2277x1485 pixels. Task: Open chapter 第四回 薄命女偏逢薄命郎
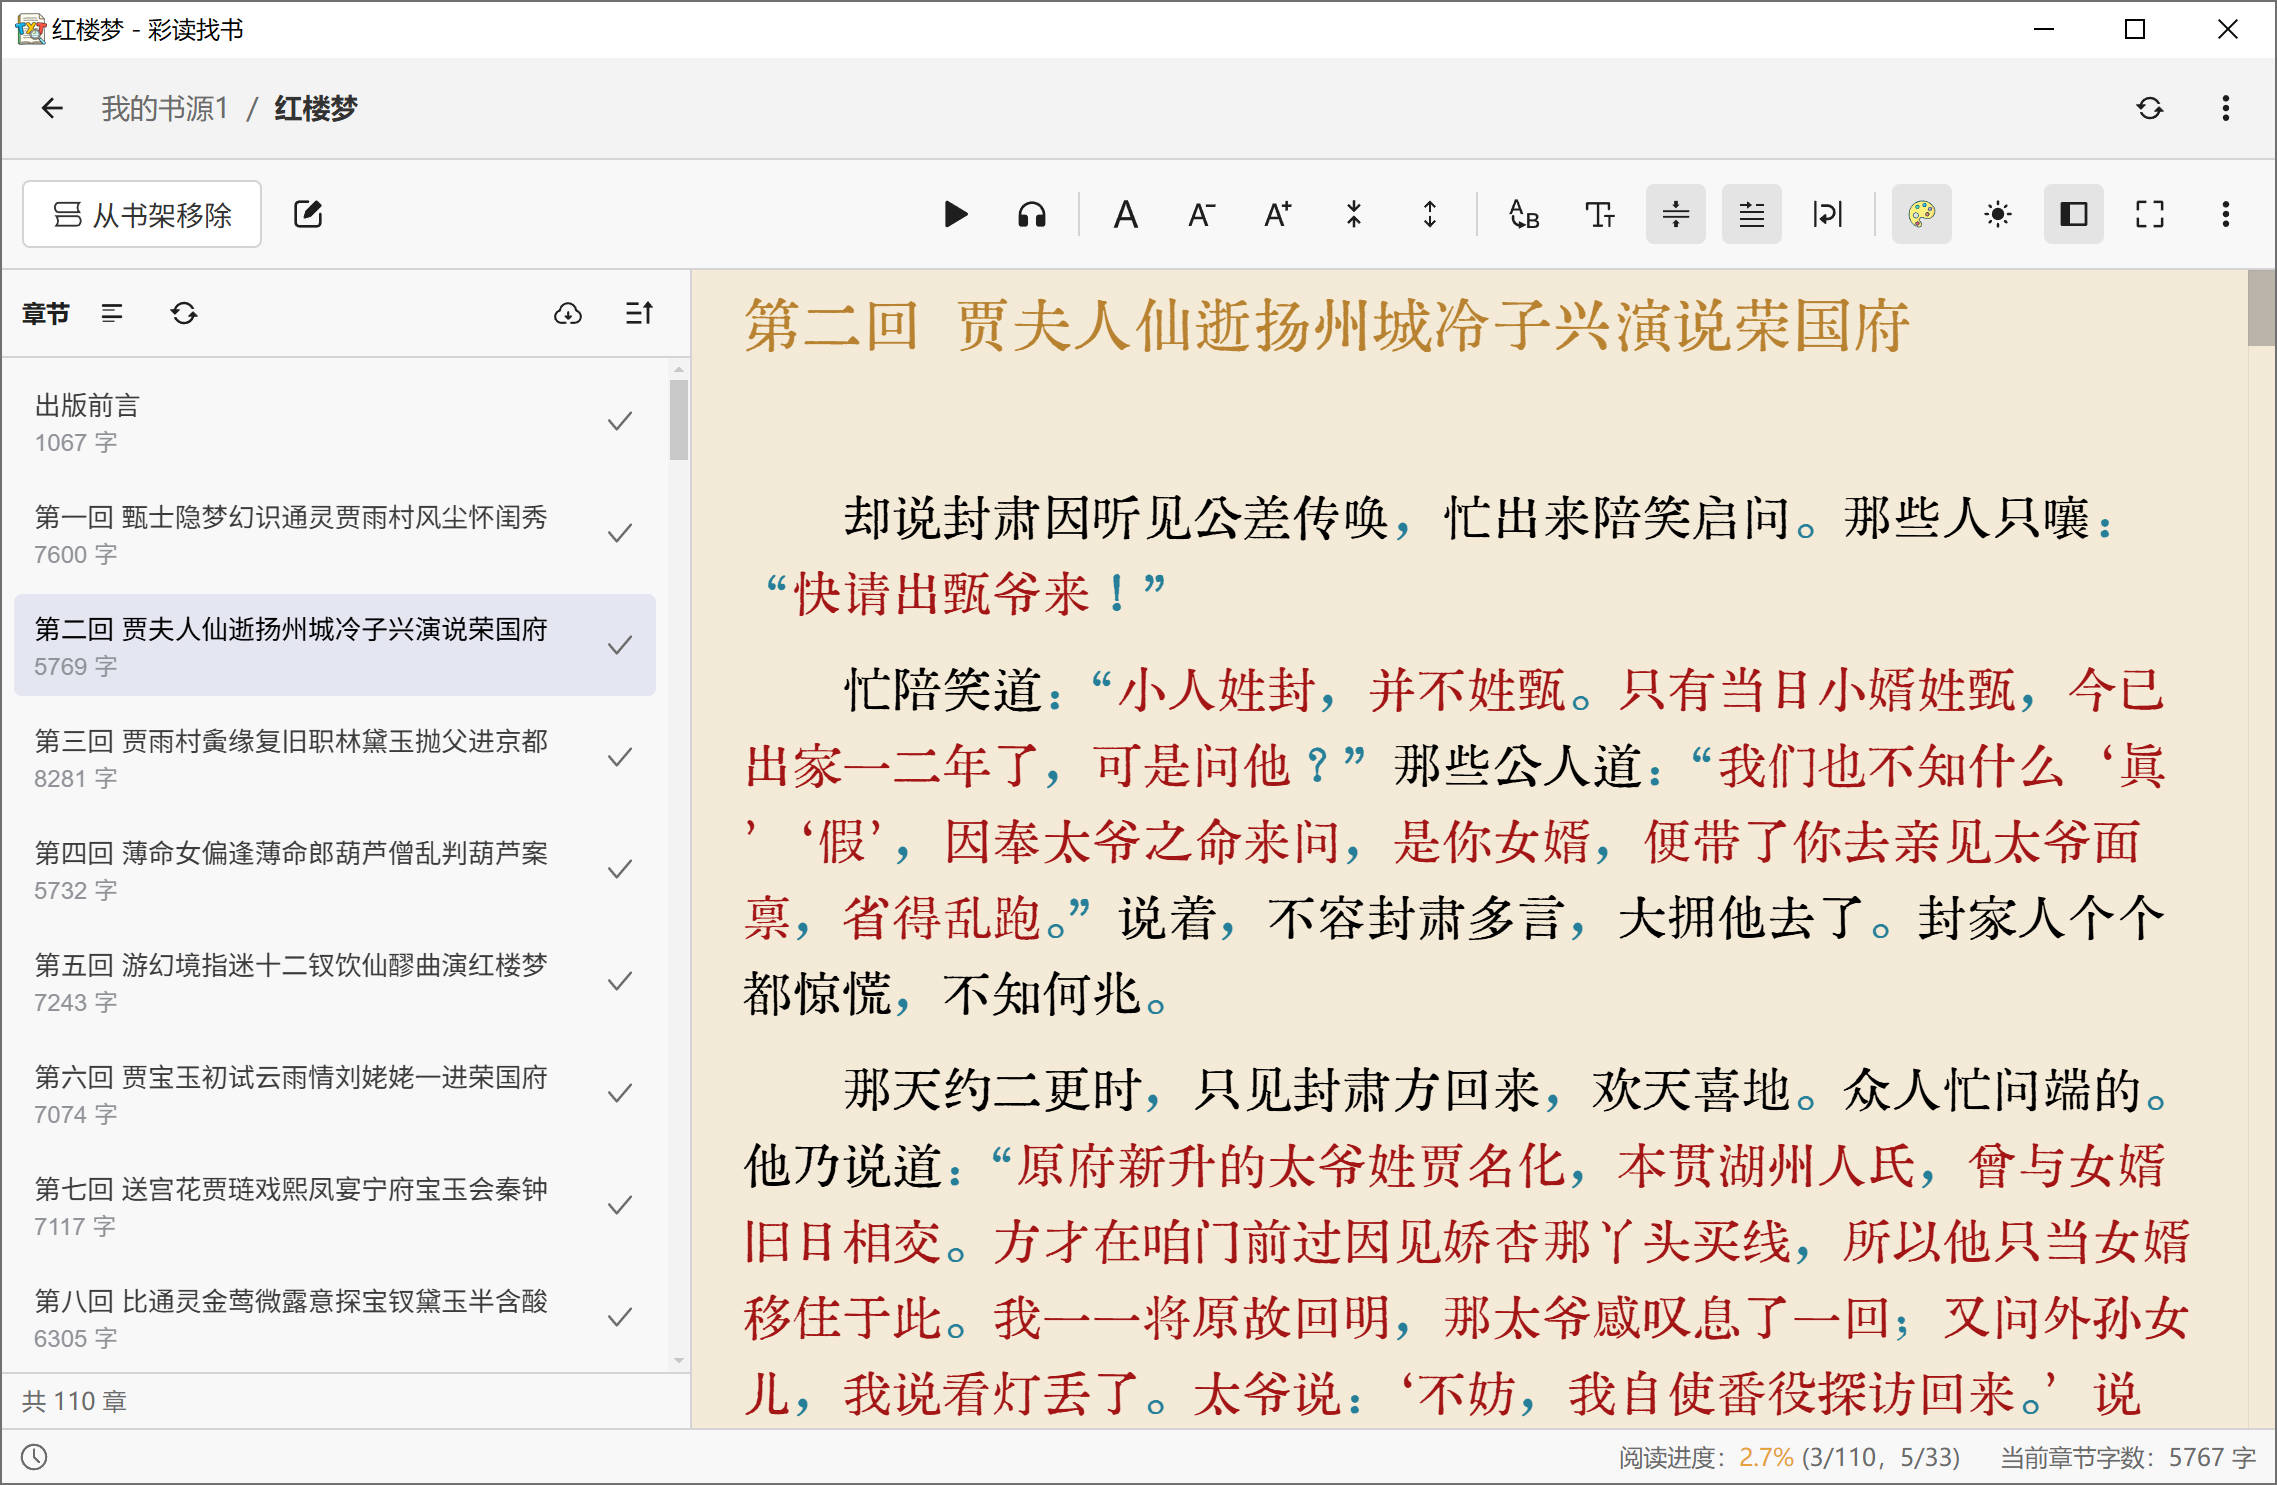pos(335,870)
